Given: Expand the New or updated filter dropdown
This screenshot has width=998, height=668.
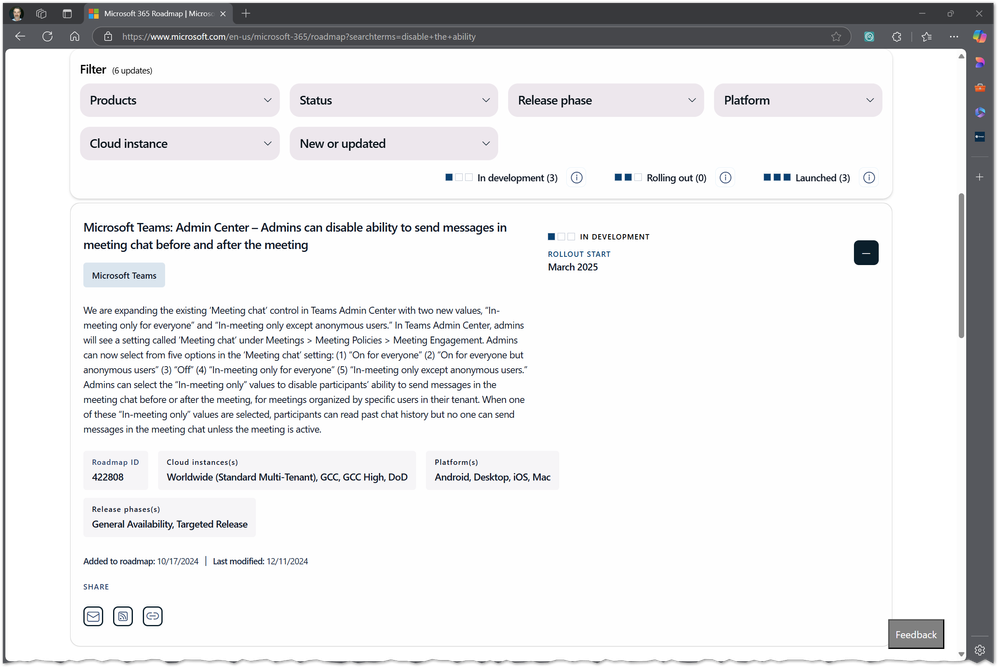Looking at the screenshot, I should (x=393, y=143).
